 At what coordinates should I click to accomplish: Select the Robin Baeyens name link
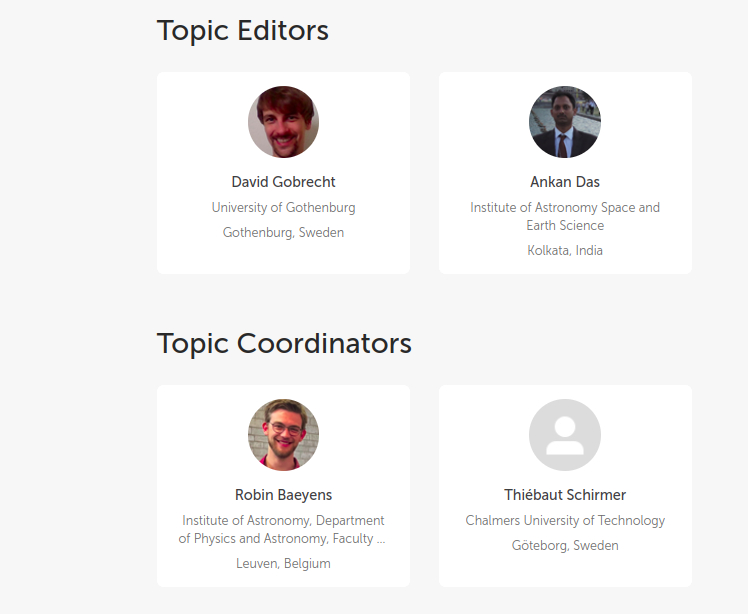tap(283, 495)
